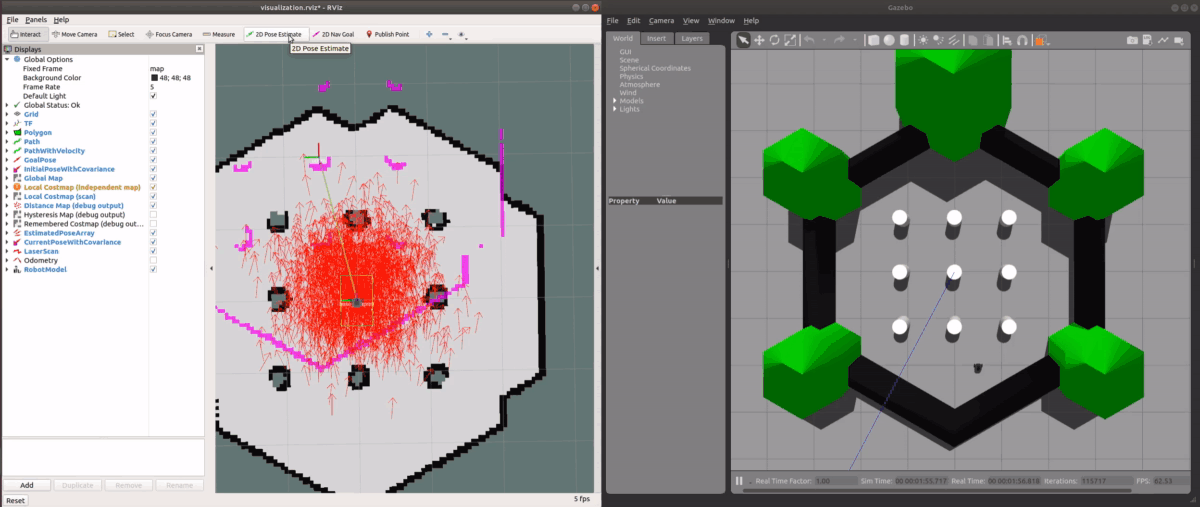Screen dimensions: 1200x507
Task: Pause the Gazebo simulation
Action: 739,481
